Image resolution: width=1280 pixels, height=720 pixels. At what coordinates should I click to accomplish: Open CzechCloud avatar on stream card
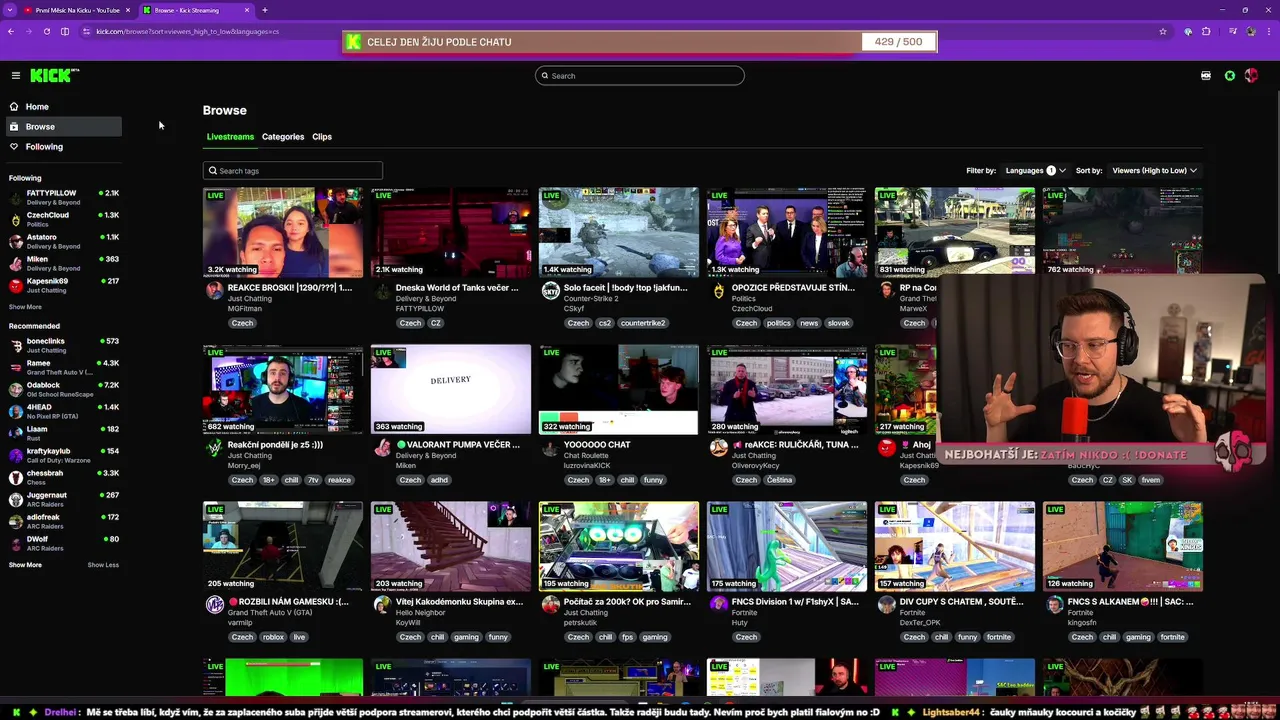pyautogui.click(x=718, y=291)
